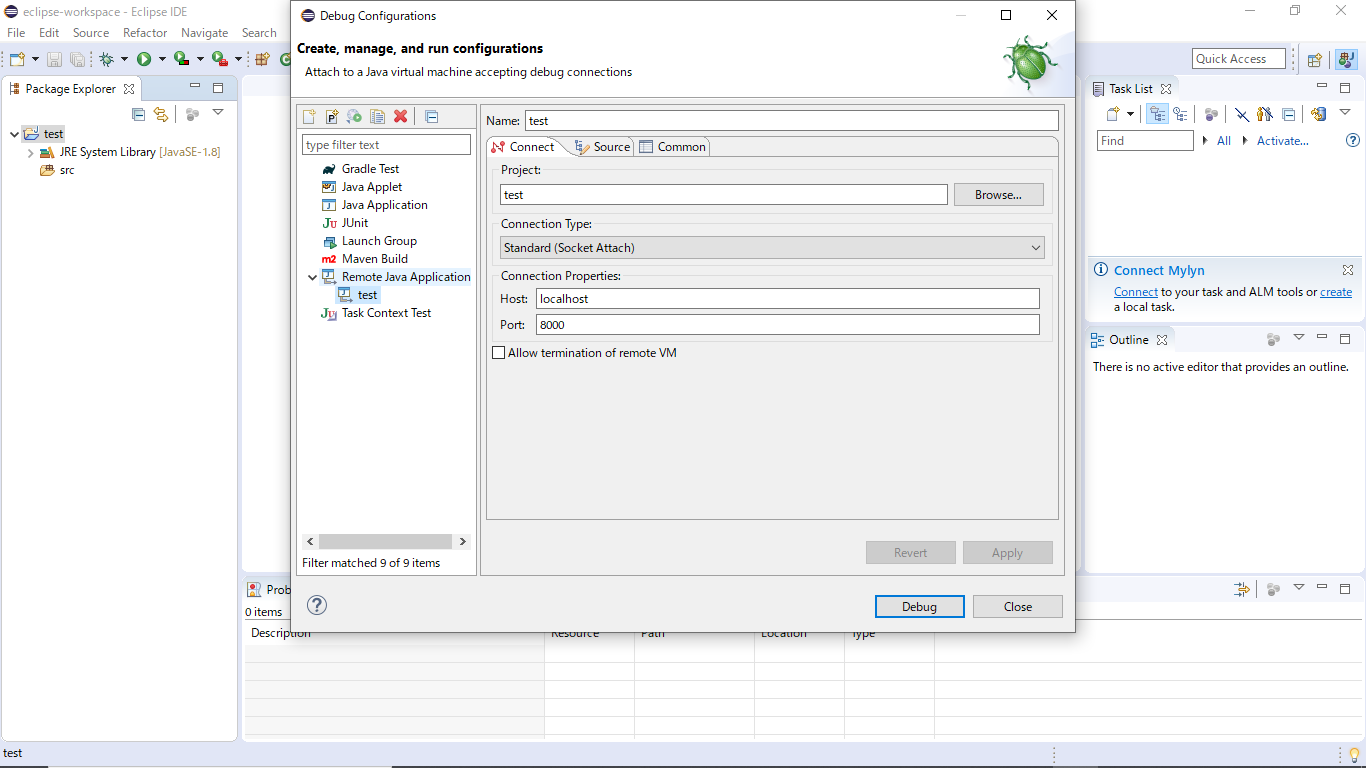Click the Connect link in Mylyn banner
Image resolution: width=1366 pixels, height=768 pixels.
(1136, 292)
